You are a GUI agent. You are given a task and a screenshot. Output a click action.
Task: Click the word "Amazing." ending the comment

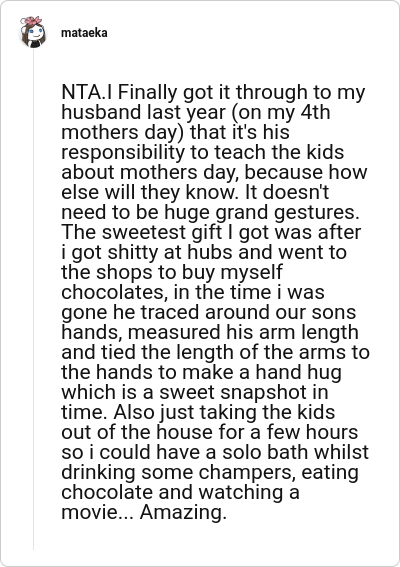pyautogui.click(x=183, y=512)
